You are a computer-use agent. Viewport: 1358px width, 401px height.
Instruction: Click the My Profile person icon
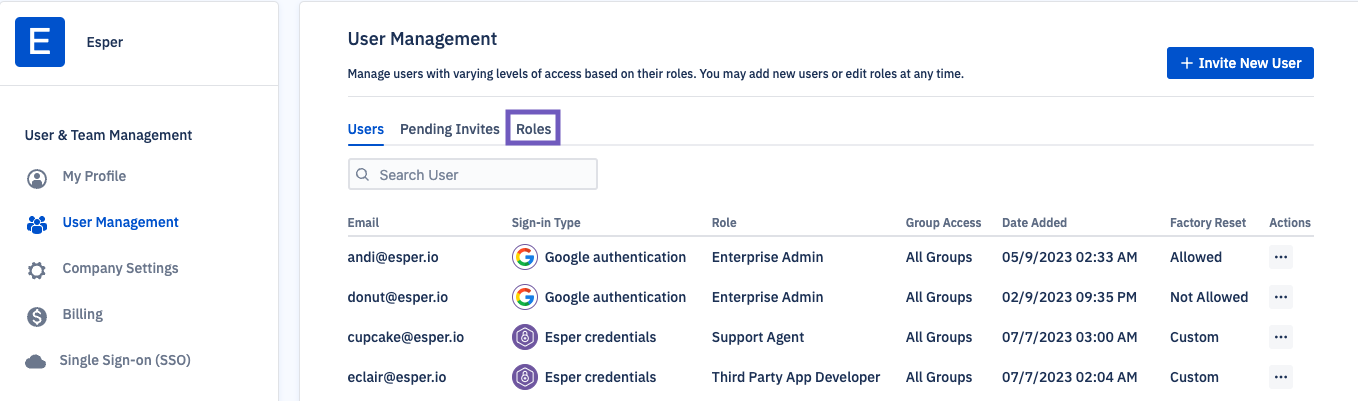(x=37, y=179)
